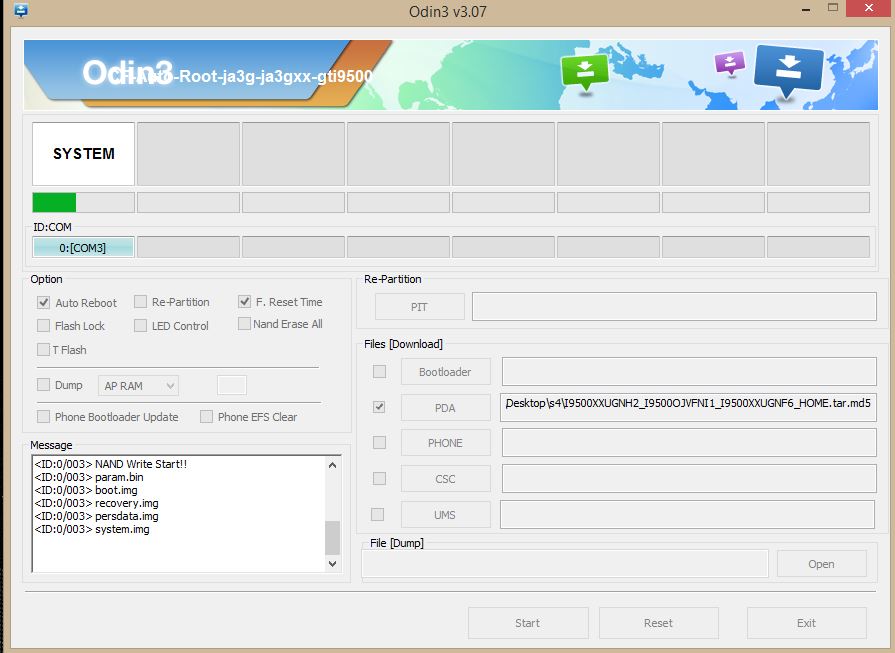Click the green download icon in banner

point(584,72)
